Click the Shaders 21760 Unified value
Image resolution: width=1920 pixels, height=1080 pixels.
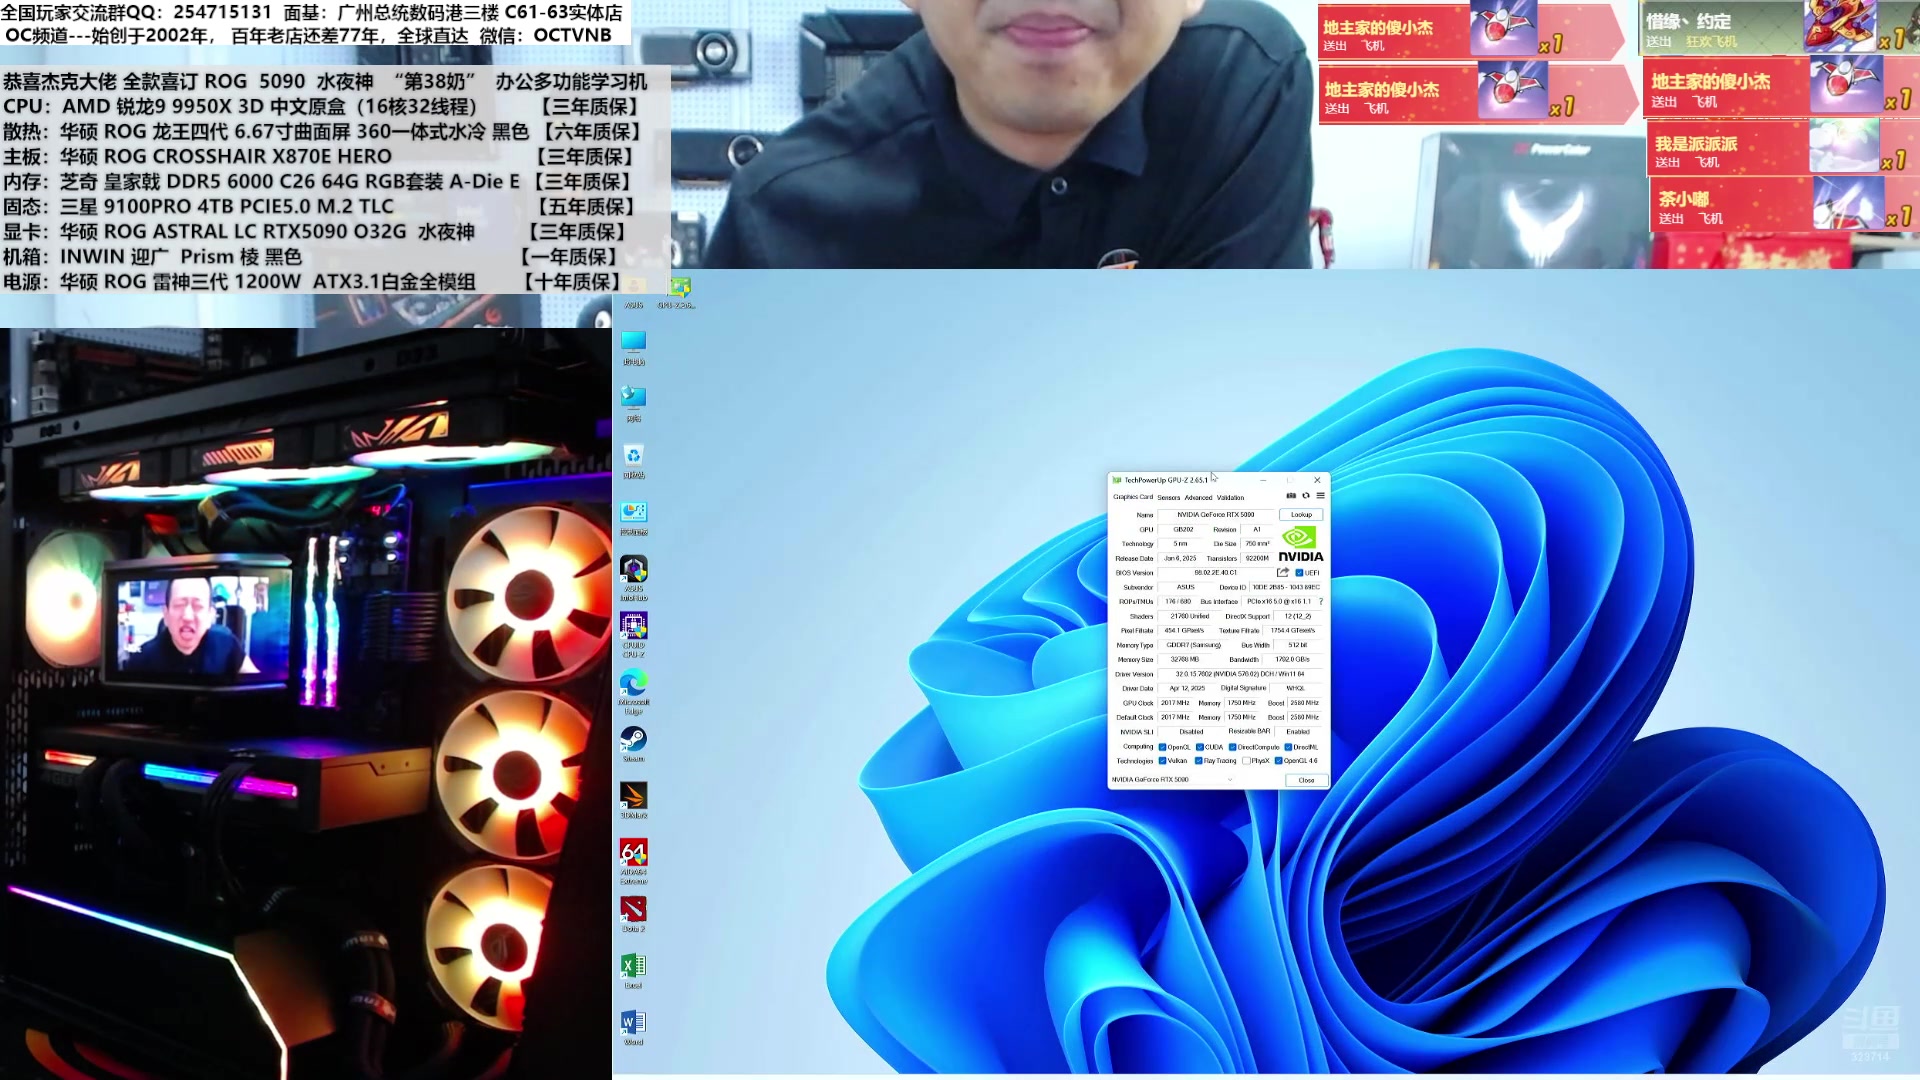[x=1189, y=616]
